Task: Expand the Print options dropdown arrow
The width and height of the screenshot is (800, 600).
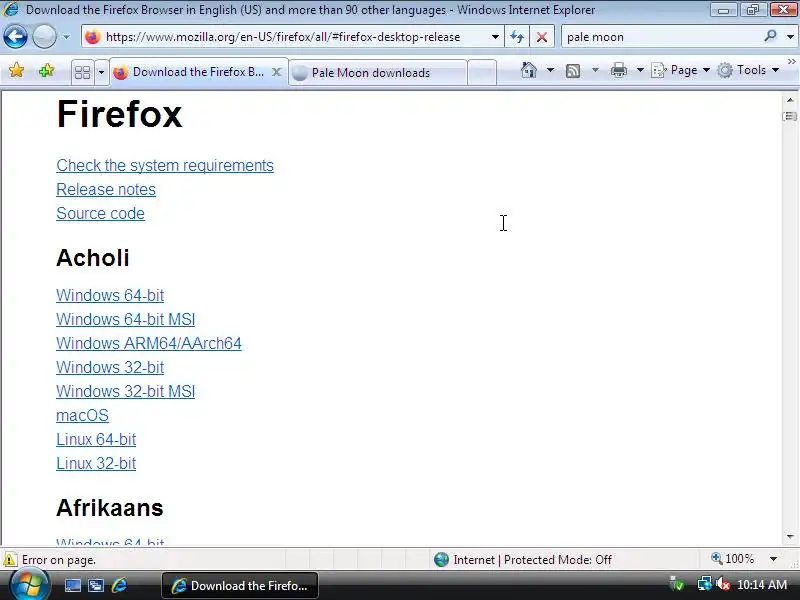Action: (640, 70)
